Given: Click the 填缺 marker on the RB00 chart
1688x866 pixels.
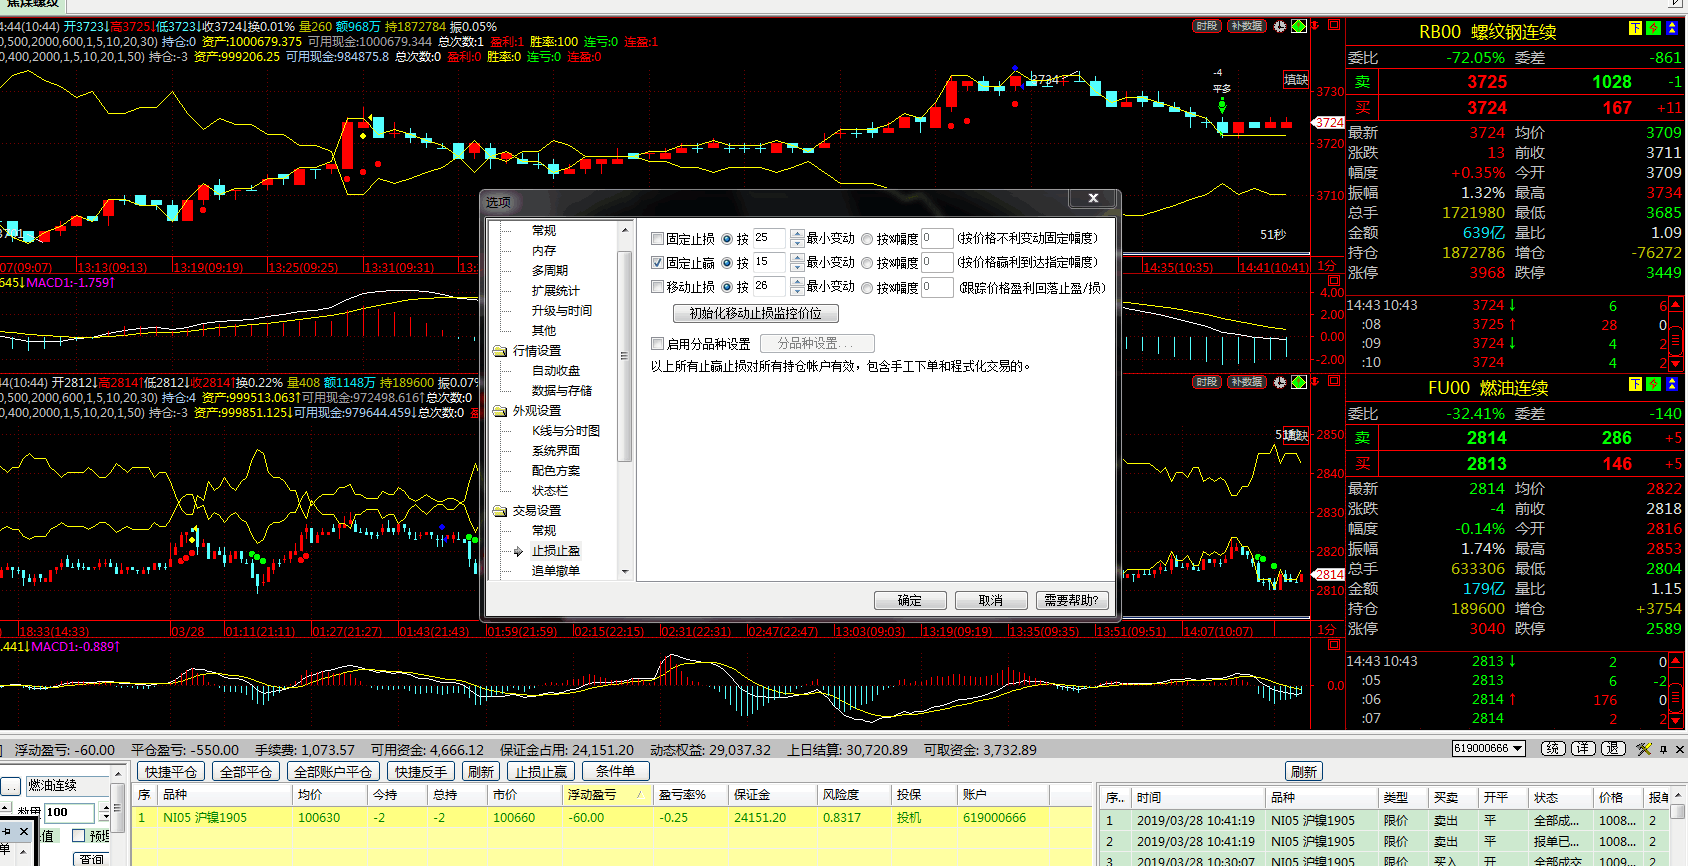Looking at the screenshot, I should pos(1296,80).
